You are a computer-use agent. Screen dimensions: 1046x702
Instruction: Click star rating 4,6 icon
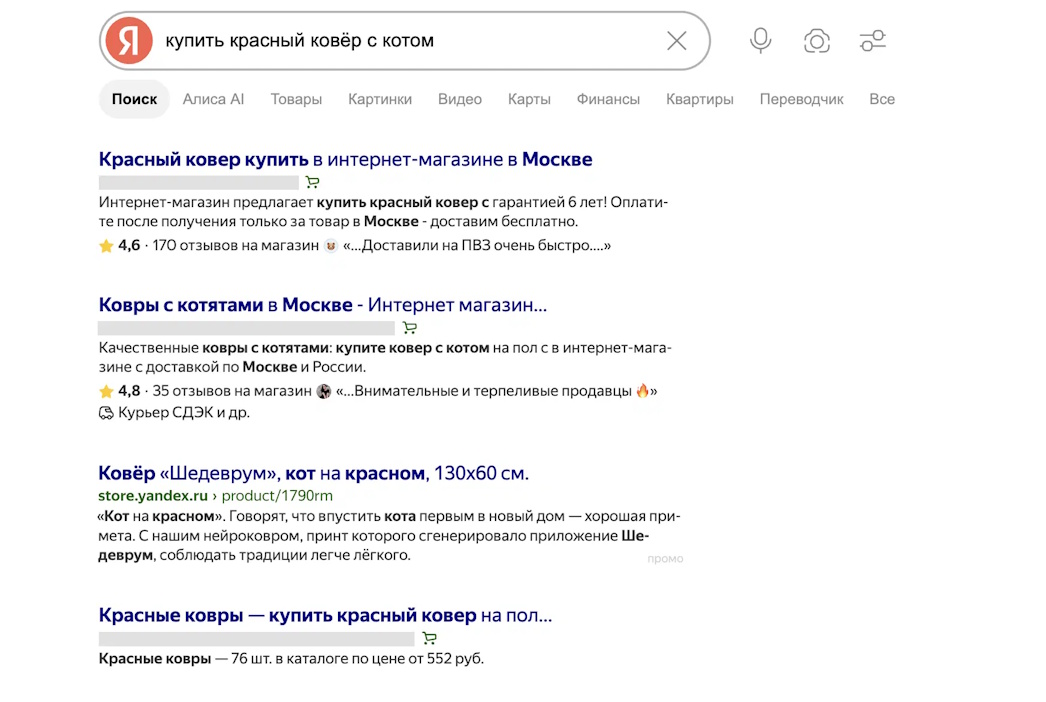click(106, 246)
